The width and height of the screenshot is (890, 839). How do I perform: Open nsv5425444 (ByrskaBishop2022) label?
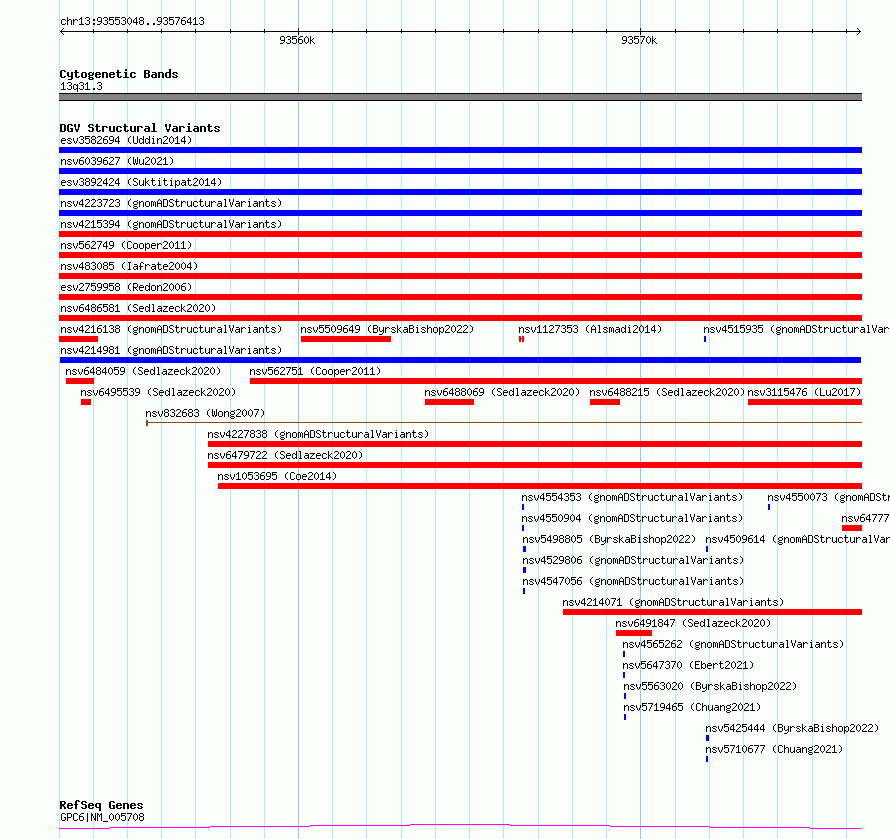tap(792, 728)
